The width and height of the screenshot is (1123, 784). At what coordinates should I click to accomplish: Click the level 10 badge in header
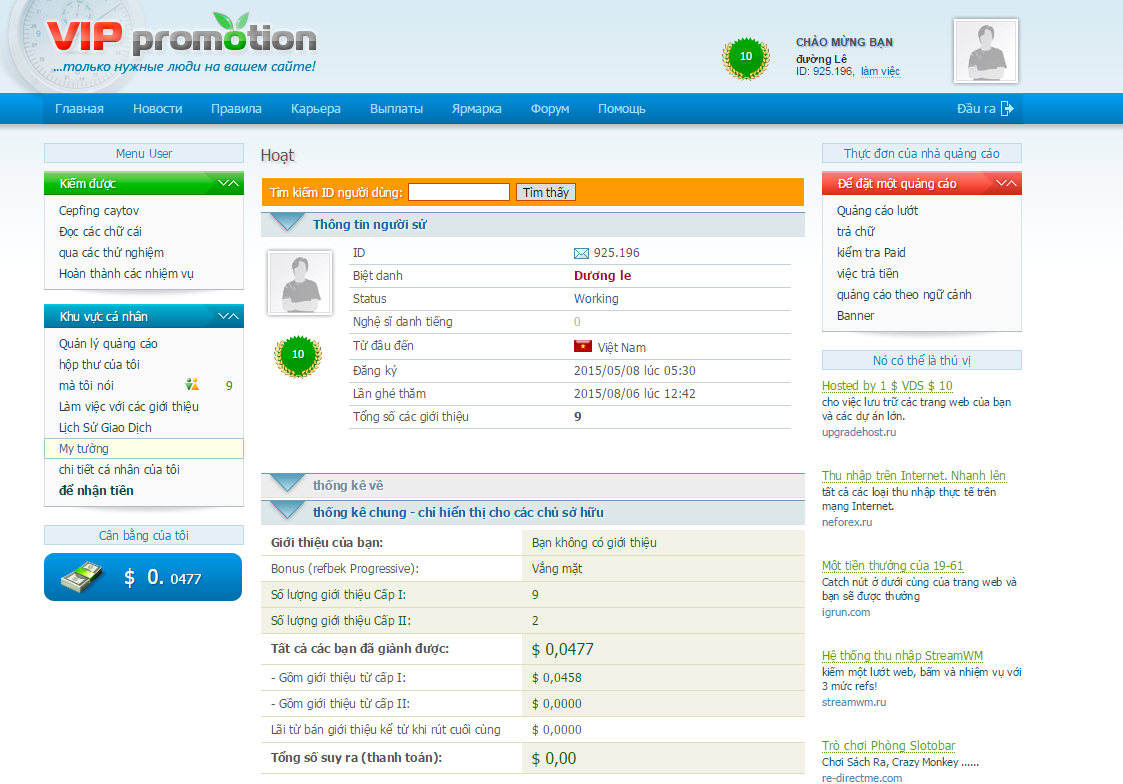(x=746, y=57)
